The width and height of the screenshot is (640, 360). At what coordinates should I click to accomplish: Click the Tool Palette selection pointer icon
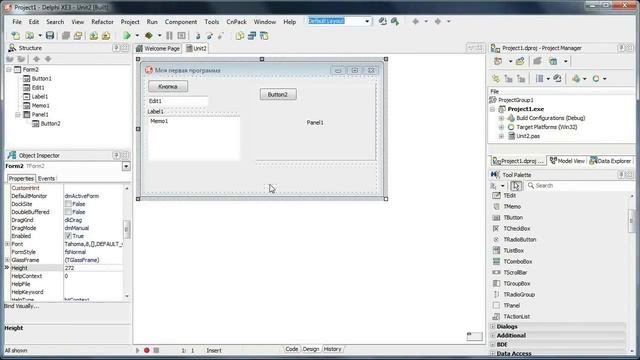click(x=516, y=186)
